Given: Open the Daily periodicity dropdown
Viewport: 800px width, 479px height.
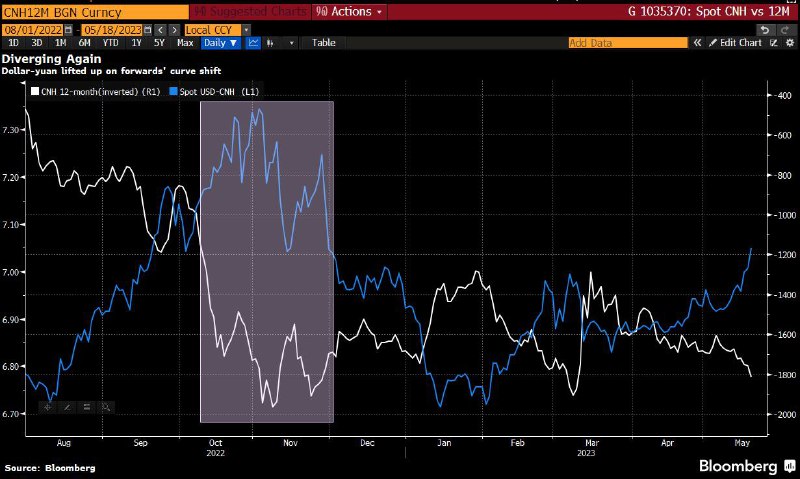Looking at the screenshot, I should [x=221, y=43].
